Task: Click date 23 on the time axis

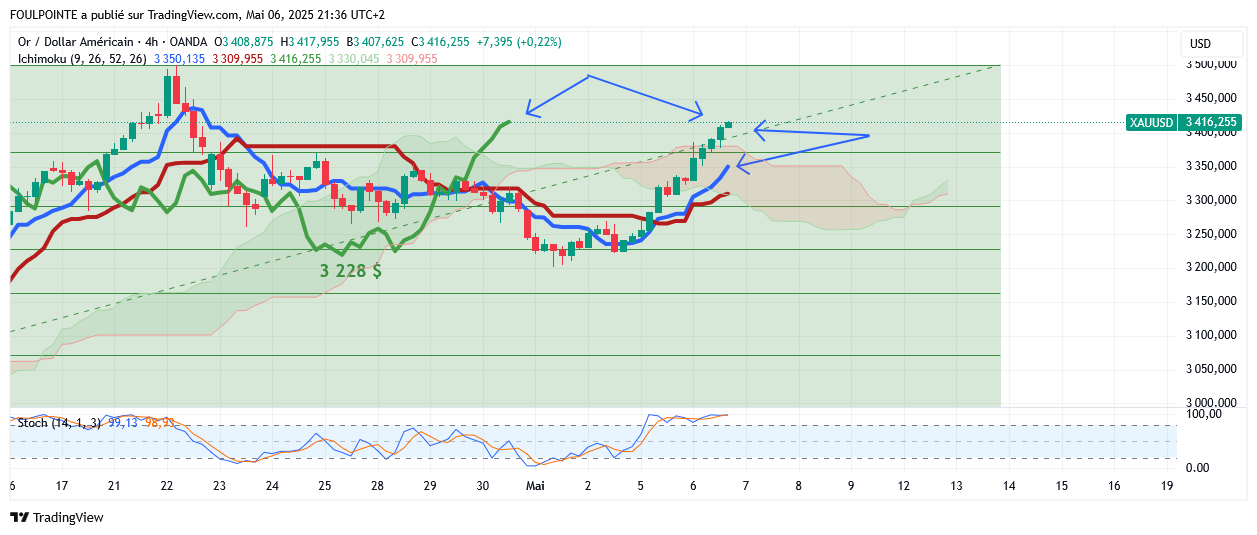Action: (219, 486)
